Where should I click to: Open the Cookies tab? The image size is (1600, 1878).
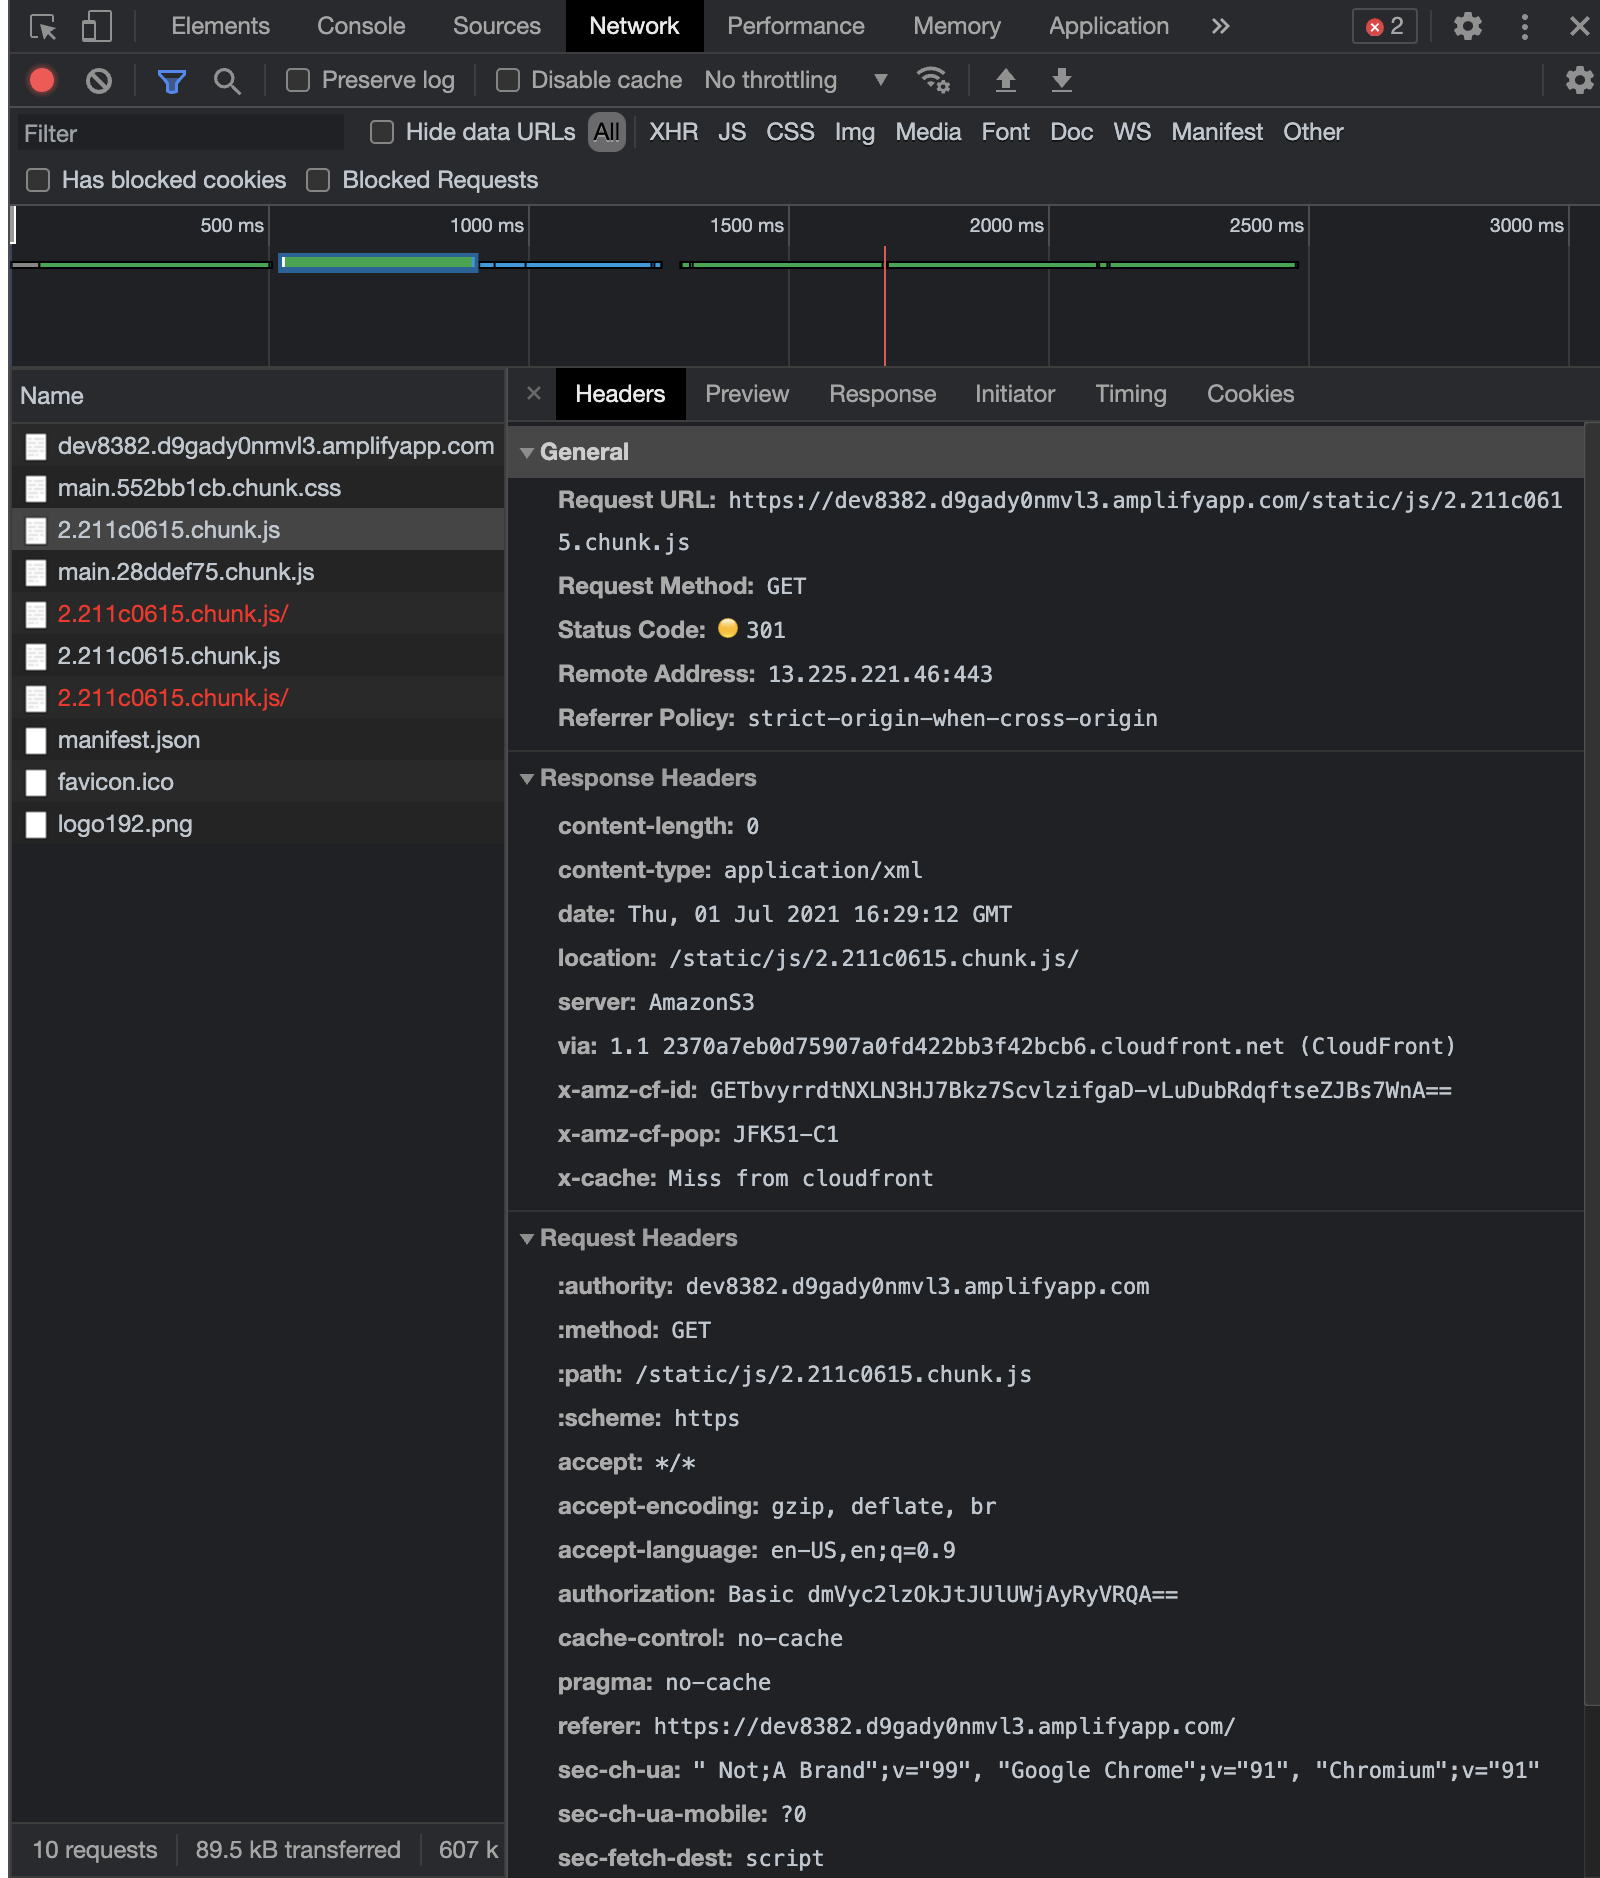coord(1251,394)
